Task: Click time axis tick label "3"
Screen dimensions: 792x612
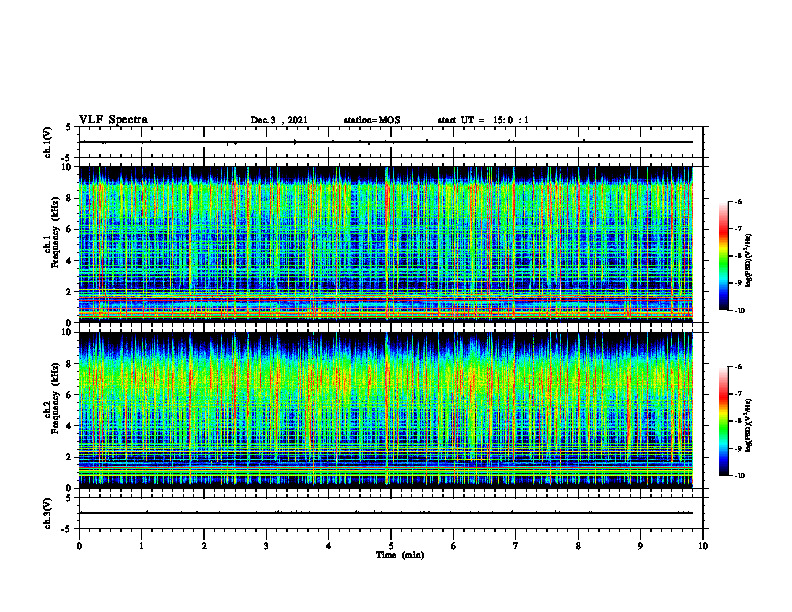Action: [x=266, y=546]
